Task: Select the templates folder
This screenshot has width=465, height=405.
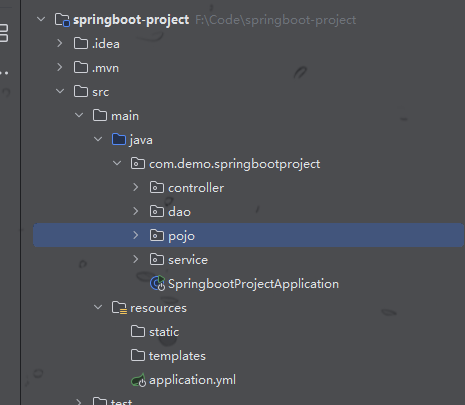Action: pyautogui.click(x=177, y=356)
